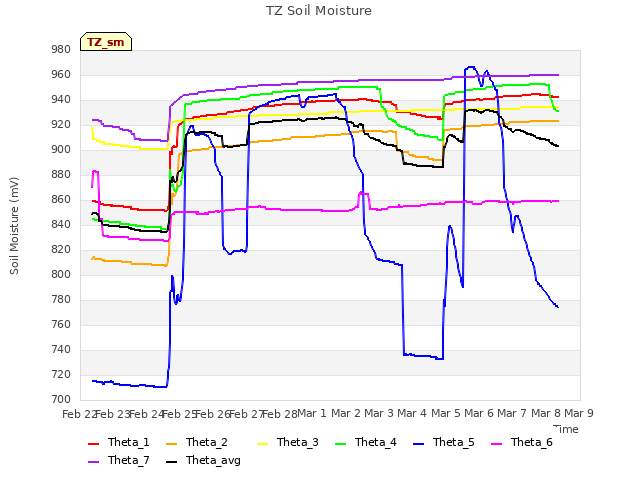Toggle the Theta_7 legend entry
This screenshot has height=480, width=640.
(x=119, y=460)
